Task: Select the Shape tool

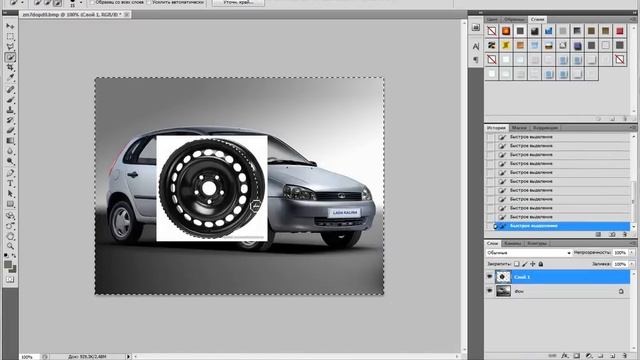Action: (x=10, y=204)
